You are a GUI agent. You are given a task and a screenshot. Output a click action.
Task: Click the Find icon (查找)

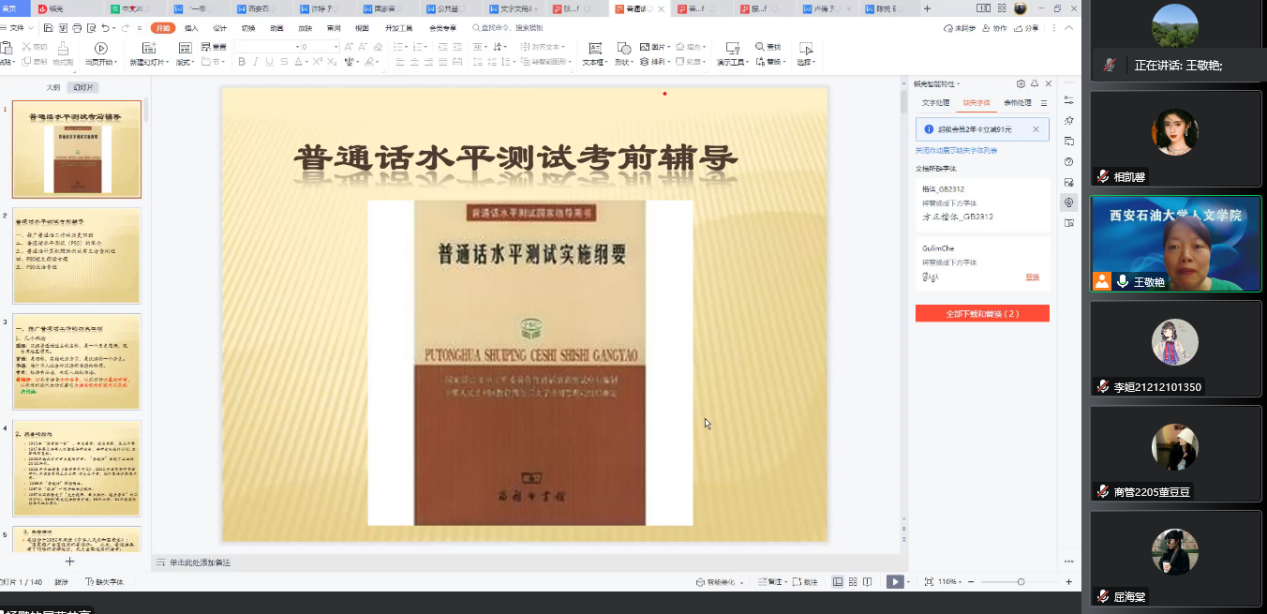click(x=767, y=45)
